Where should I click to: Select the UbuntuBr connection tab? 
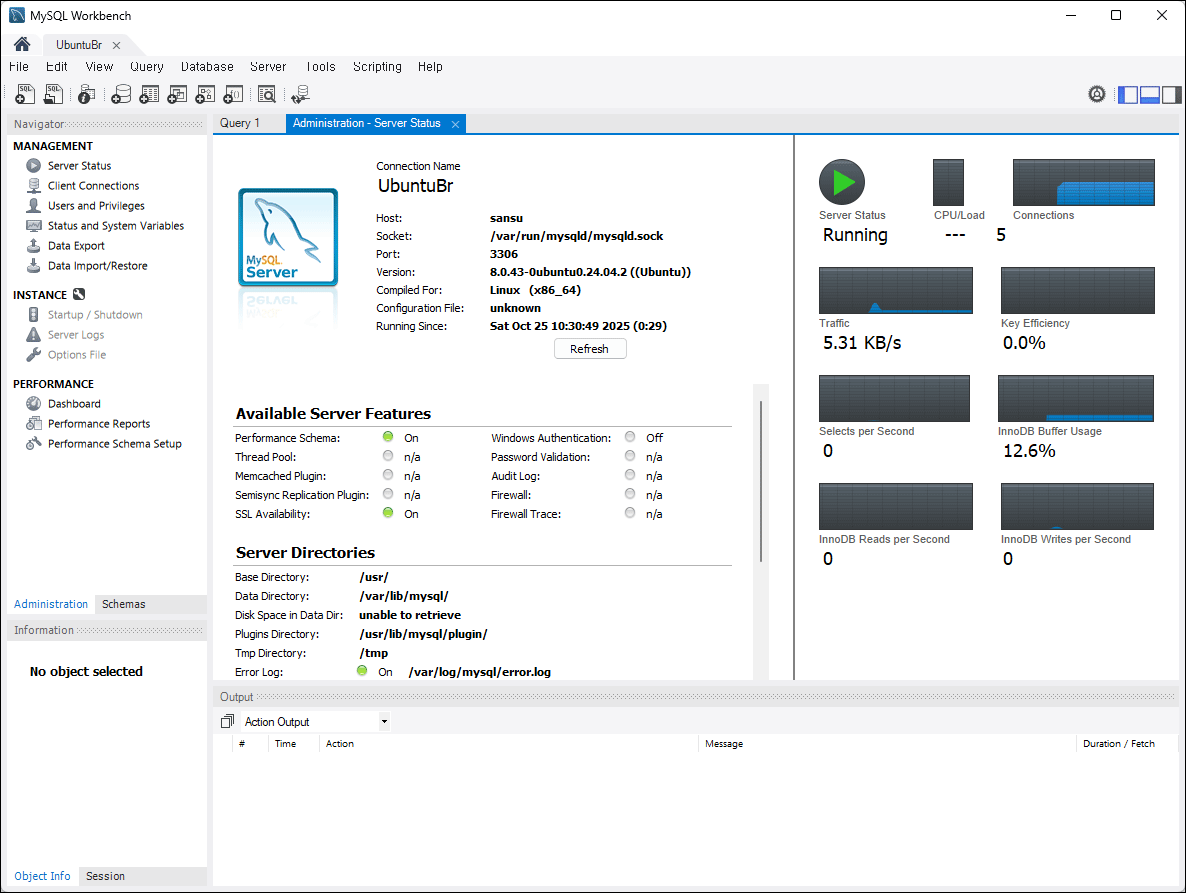(79, 45)
